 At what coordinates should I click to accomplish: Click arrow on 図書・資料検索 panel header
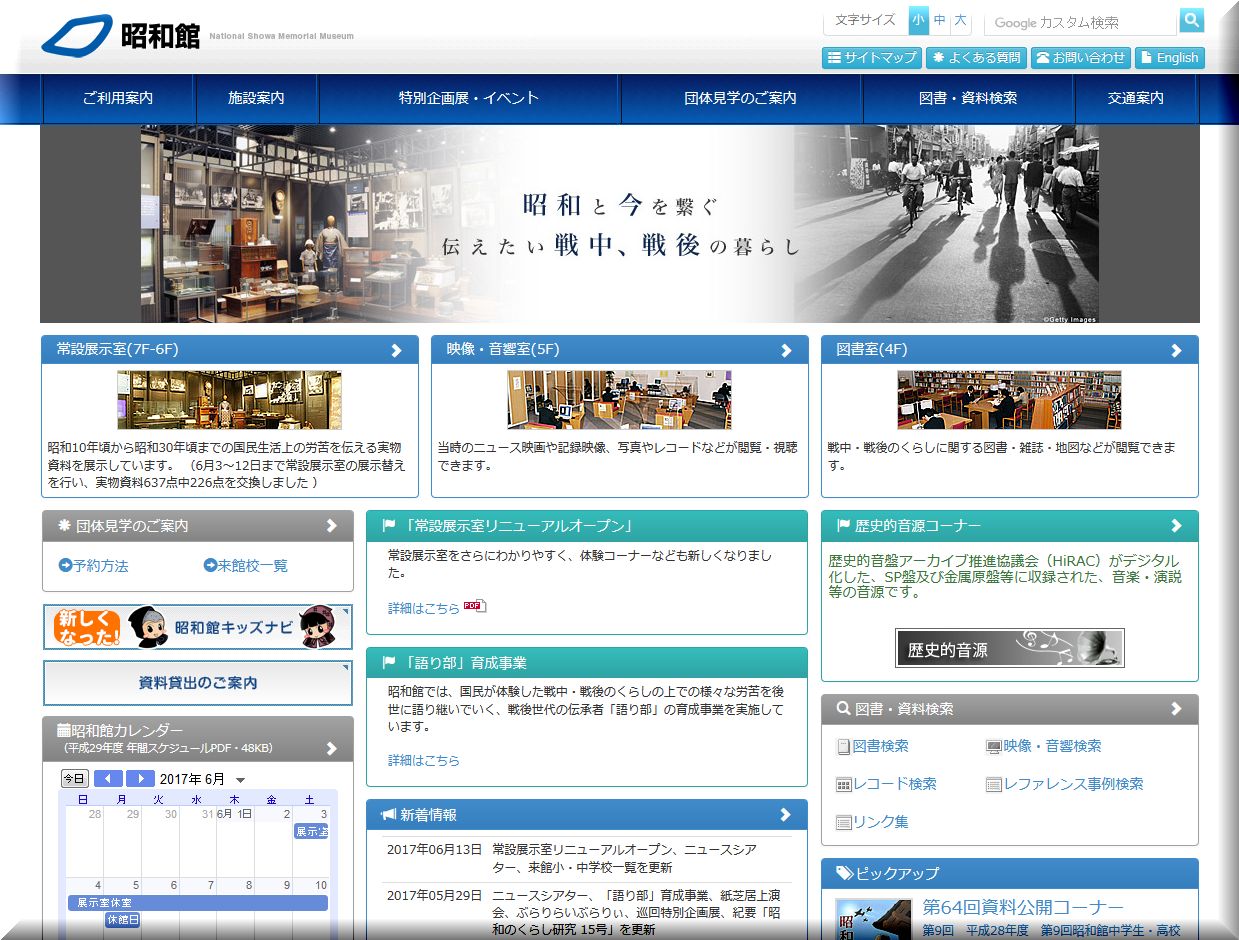(x=1176, y=709)
